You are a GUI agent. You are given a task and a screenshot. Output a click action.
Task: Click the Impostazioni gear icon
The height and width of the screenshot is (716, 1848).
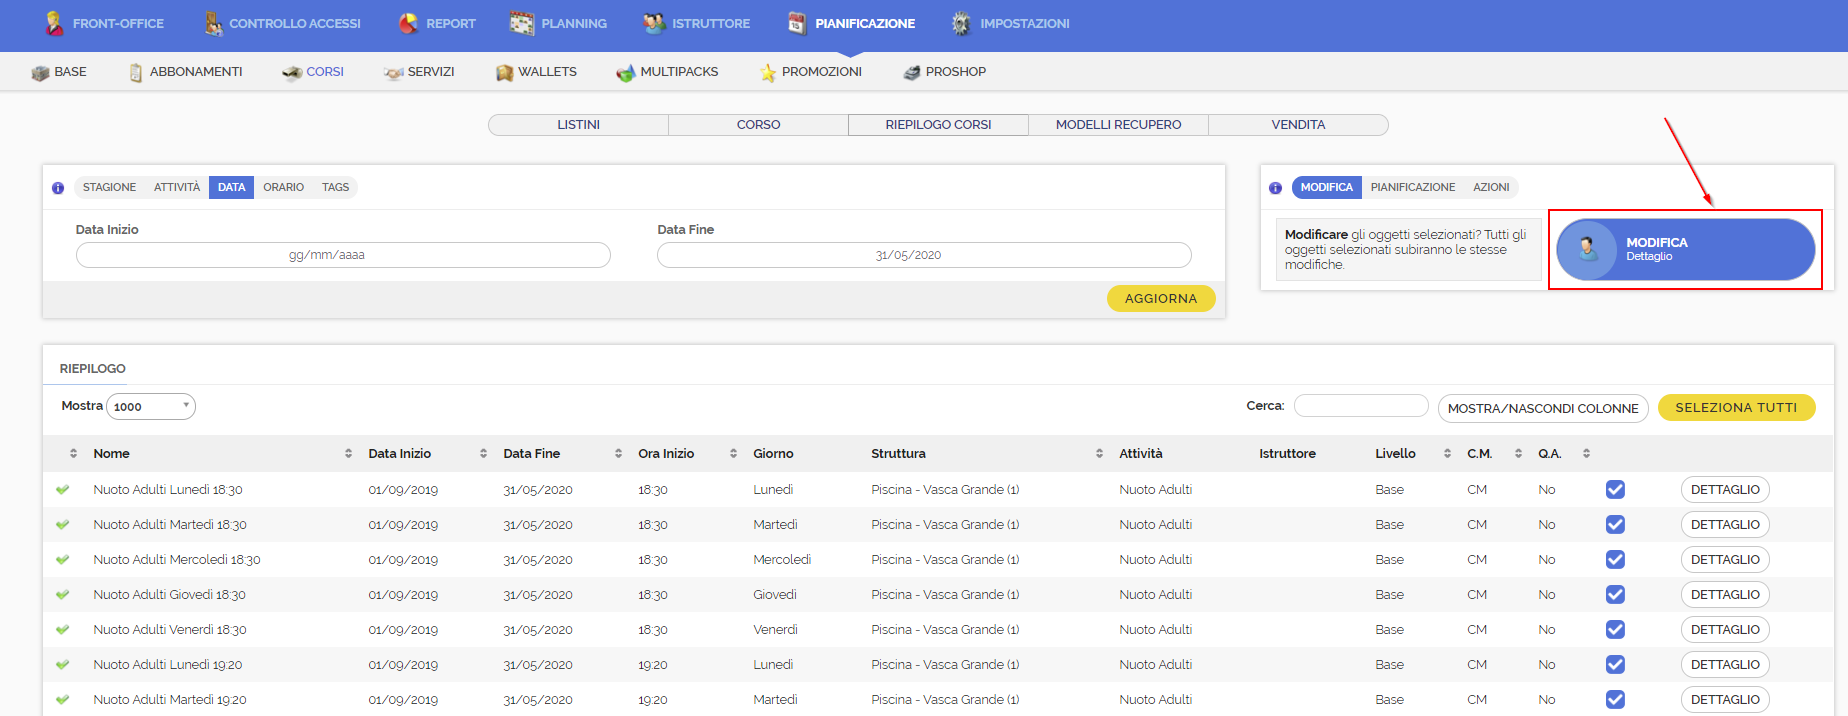(961, 23)
